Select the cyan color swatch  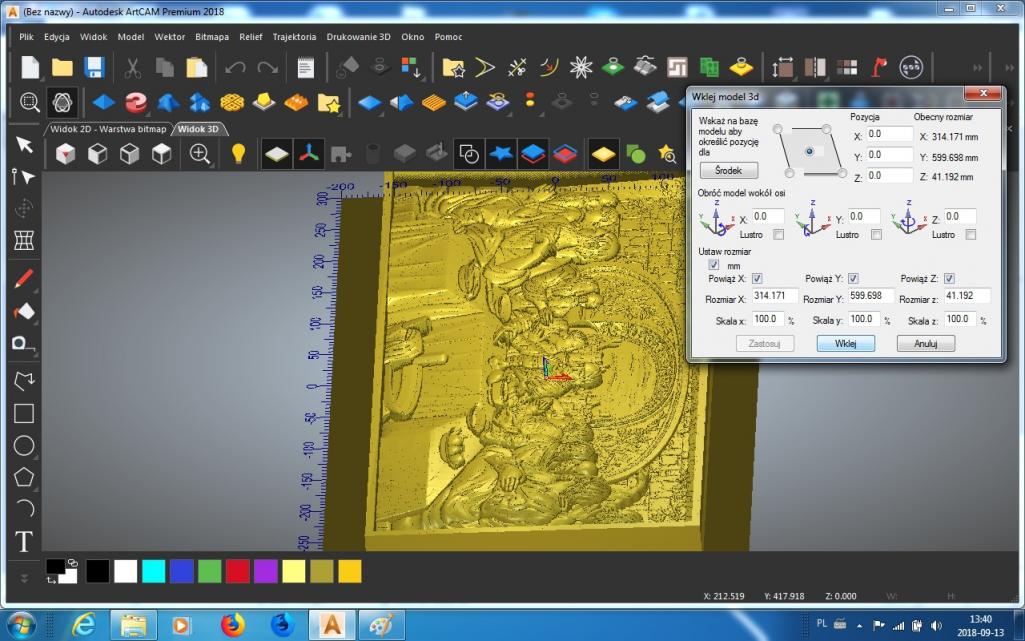pyautogui.click(x=154, y=572)
